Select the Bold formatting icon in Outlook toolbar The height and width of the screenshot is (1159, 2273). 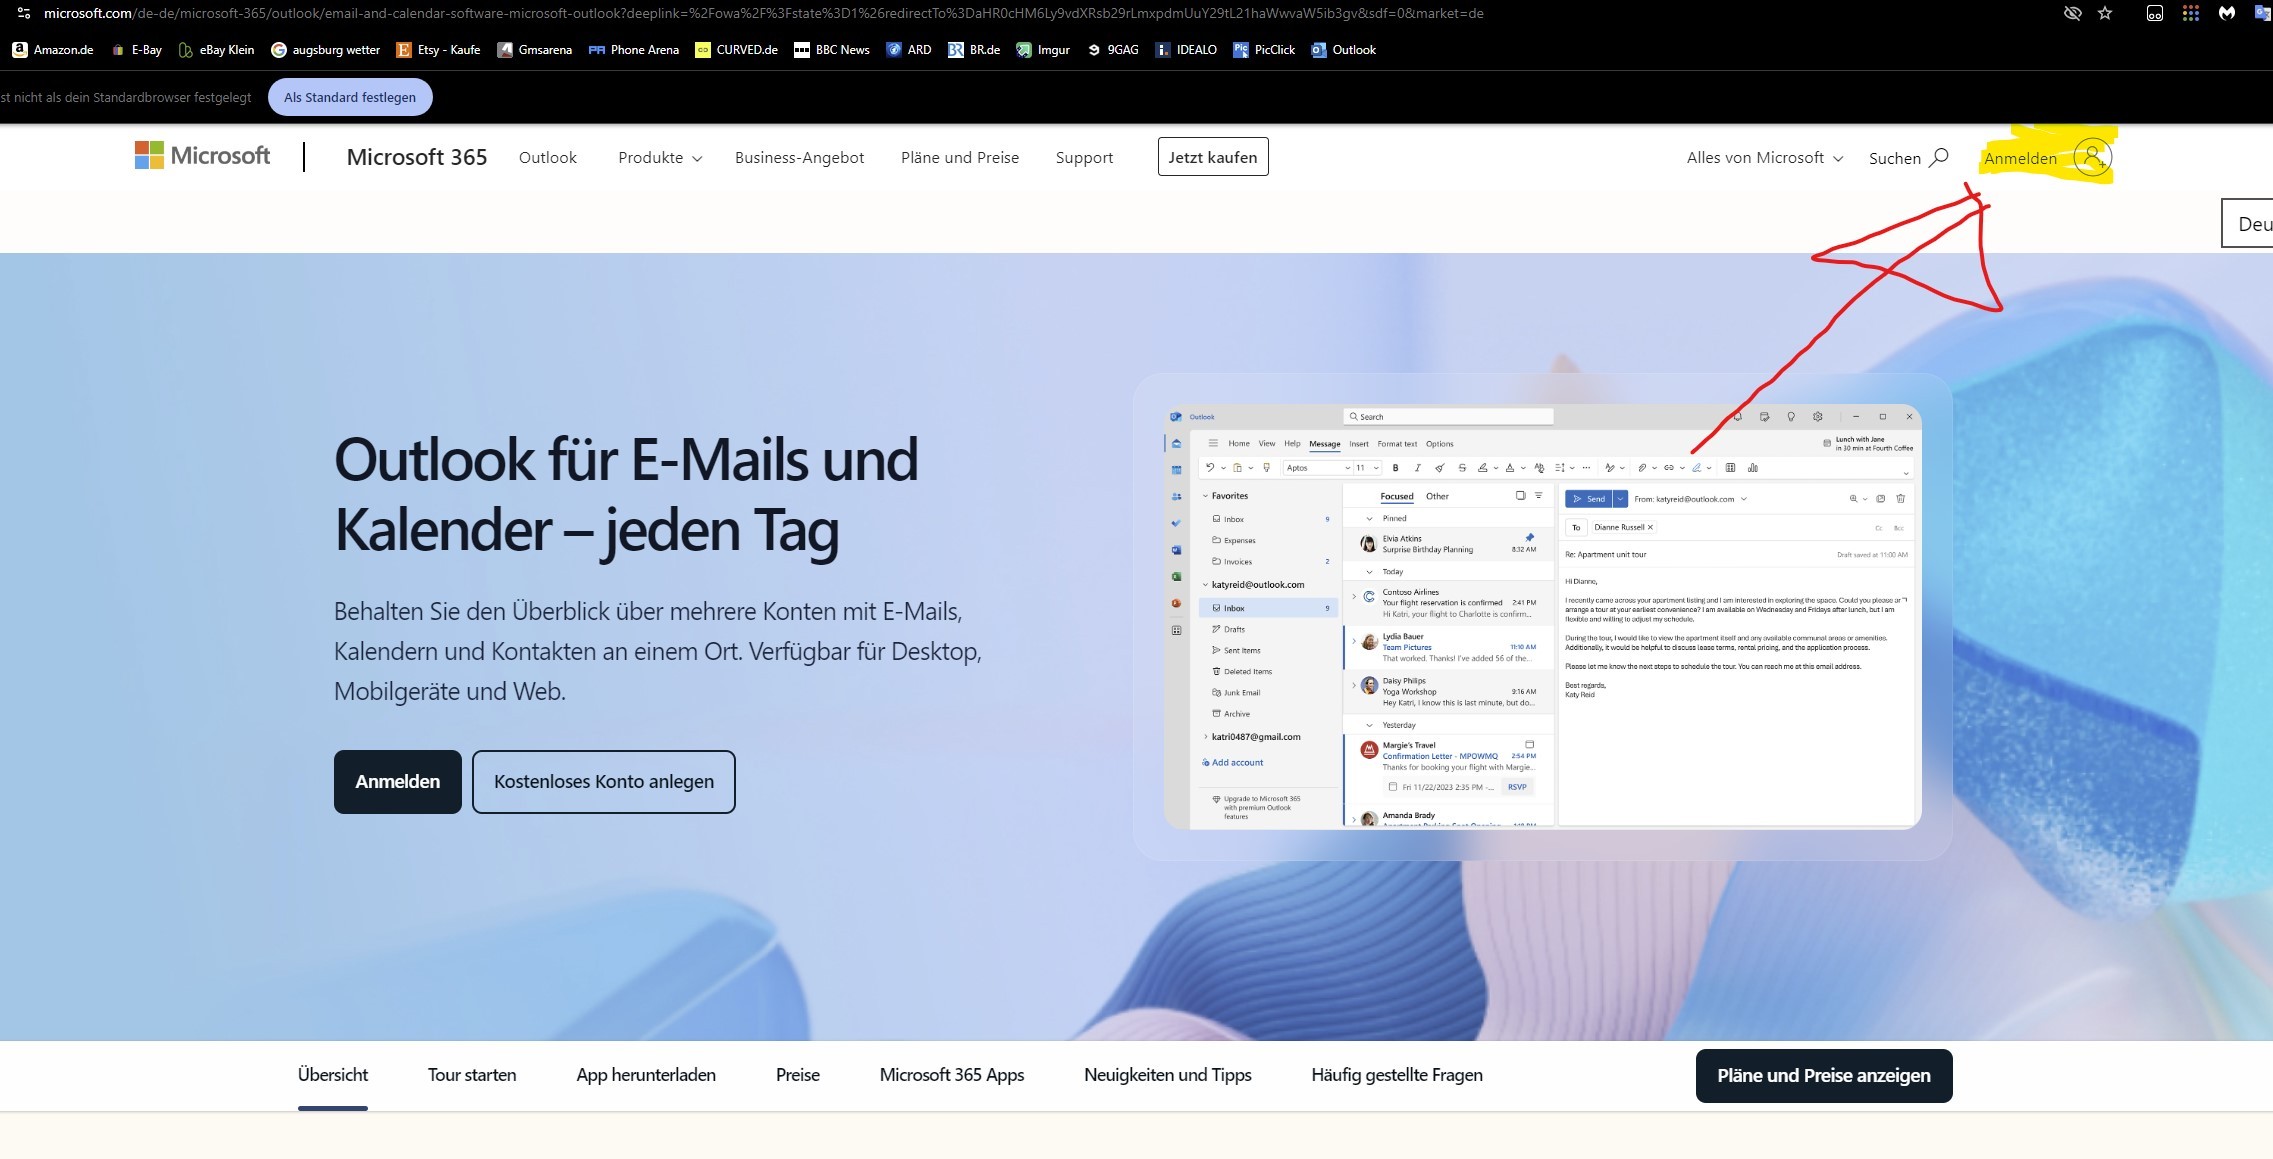pos(1395,468)
